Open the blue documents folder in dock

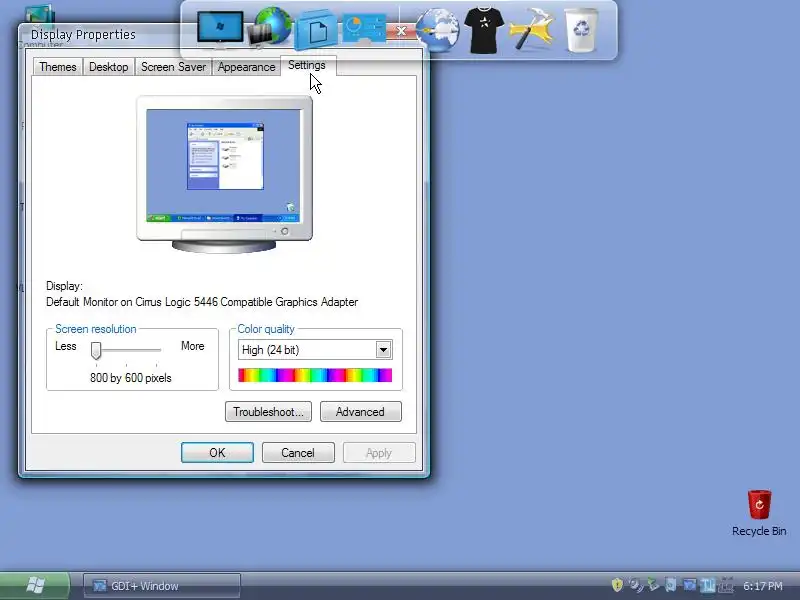tap(317, 30)
